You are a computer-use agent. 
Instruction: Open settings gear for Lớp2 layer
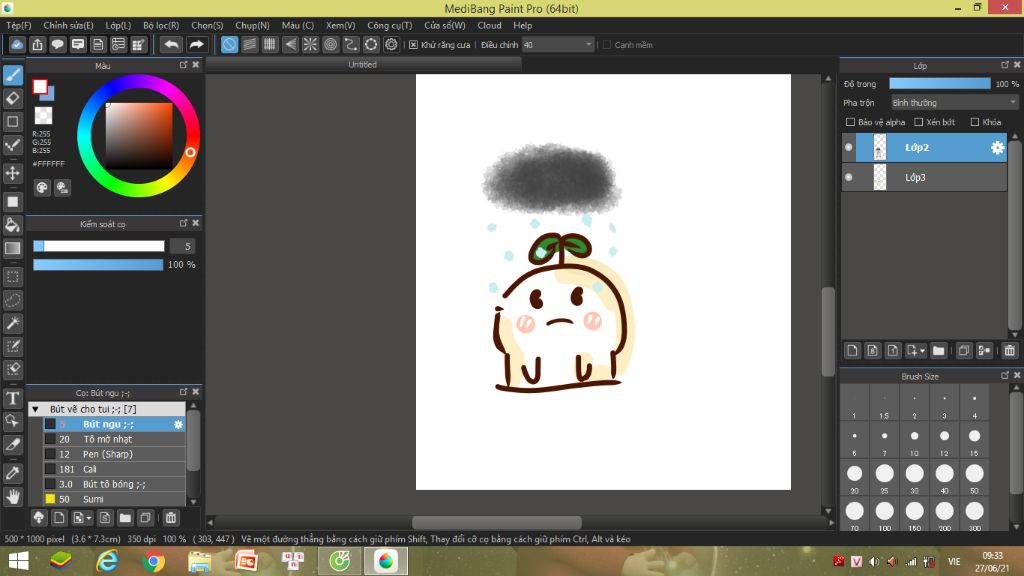pos(997,148)
